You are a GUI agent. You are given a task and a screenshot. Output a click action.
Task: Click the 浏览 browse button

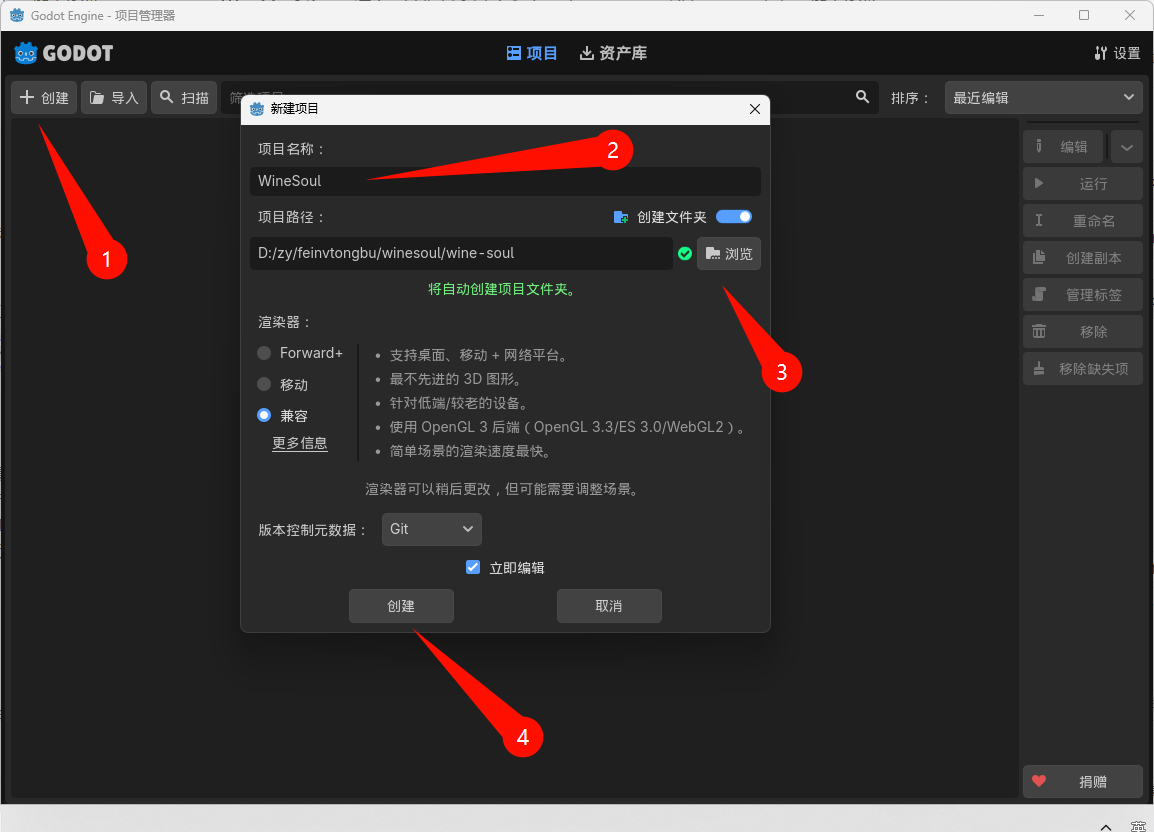[729, 253]
